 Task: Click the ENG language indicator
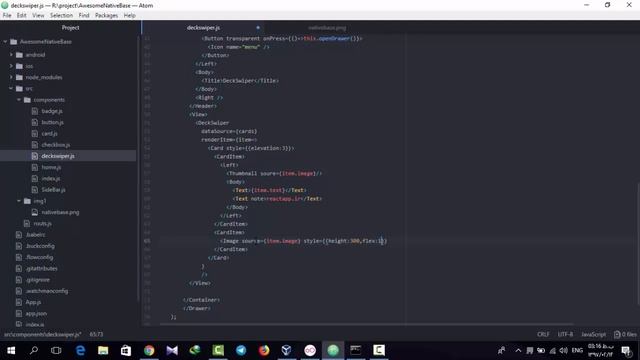(x=577, y=350)
